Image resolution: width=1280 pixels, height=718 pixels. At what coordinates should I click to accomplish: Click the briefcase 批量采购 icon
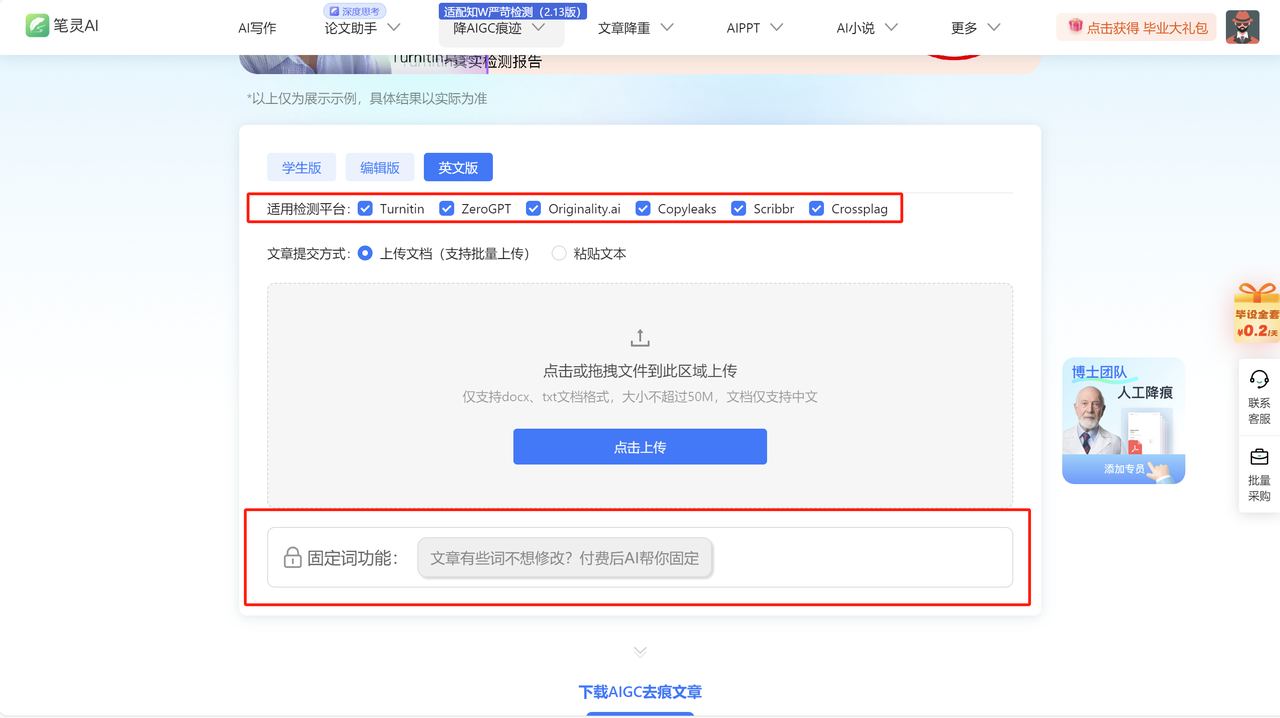[1259, 457]
